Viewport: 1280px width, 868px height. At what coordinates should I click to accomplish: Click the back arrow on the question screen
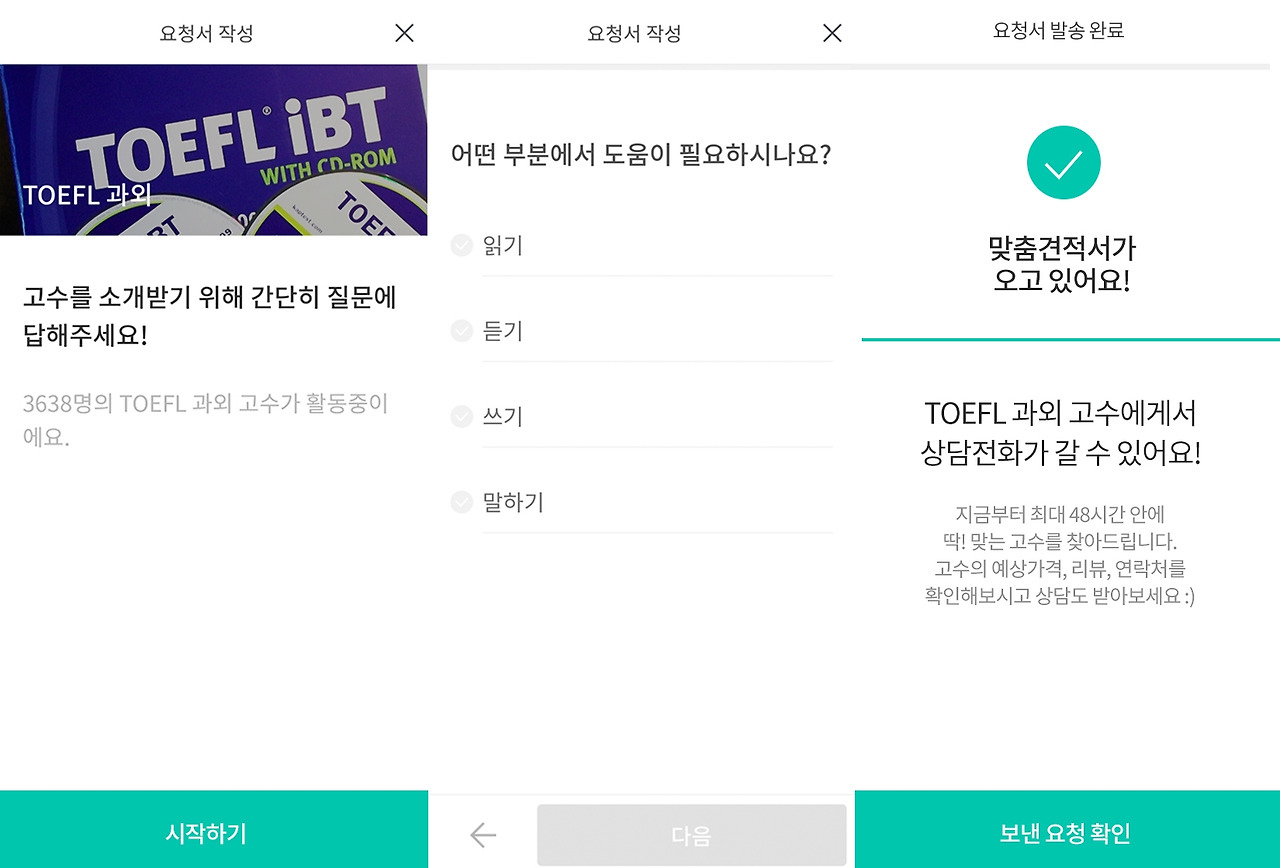point(483,833)
